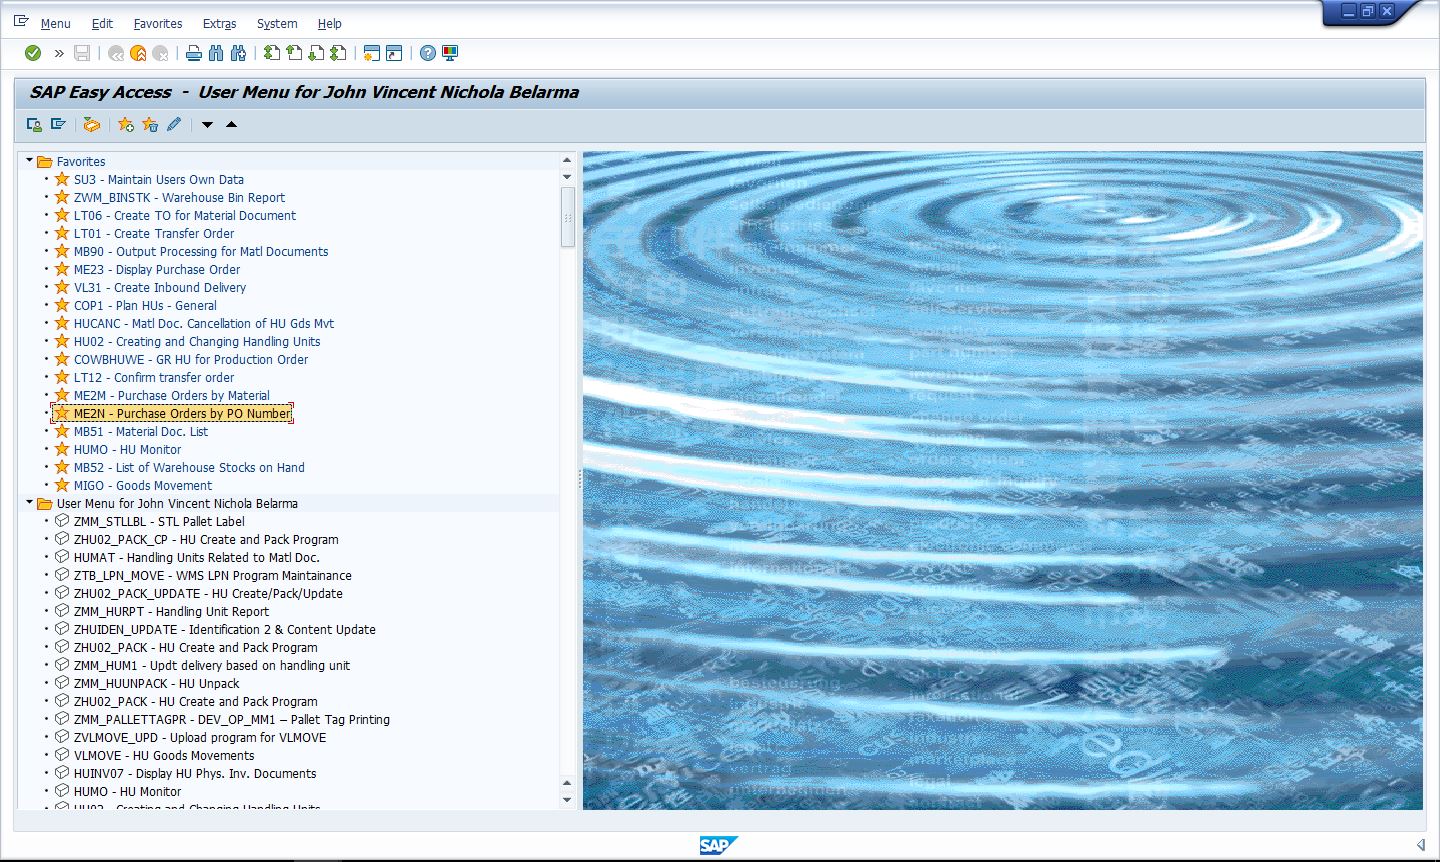Switch to the User Menu toolbar icon

pyautogui.click(x=34, y=125)
